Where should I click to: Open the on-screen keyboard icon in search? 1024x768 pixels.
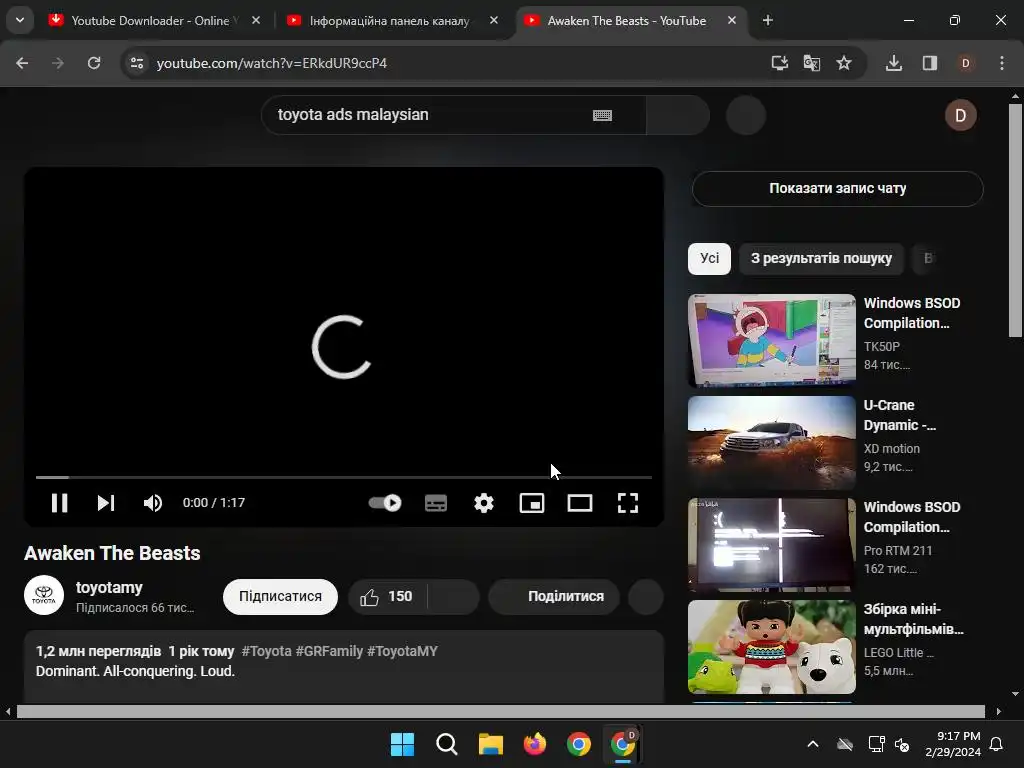602,115
